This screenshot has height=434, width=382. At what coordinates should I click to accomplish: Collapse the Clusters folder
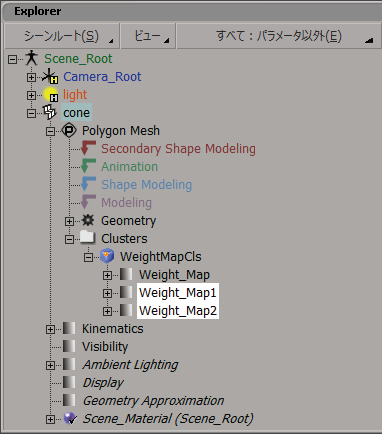(69, 240)
